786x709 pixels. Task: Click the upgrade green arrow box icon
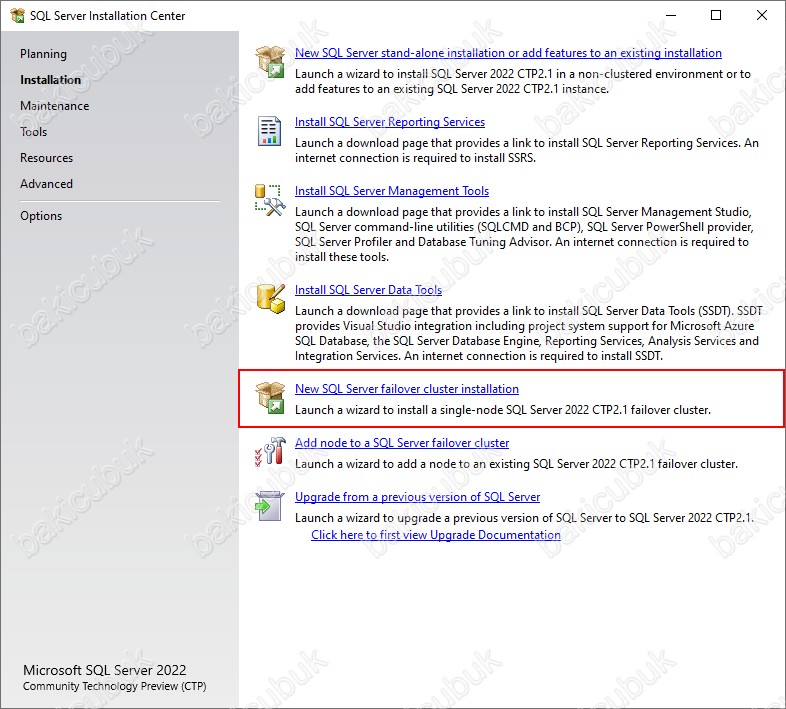(270, 506)
